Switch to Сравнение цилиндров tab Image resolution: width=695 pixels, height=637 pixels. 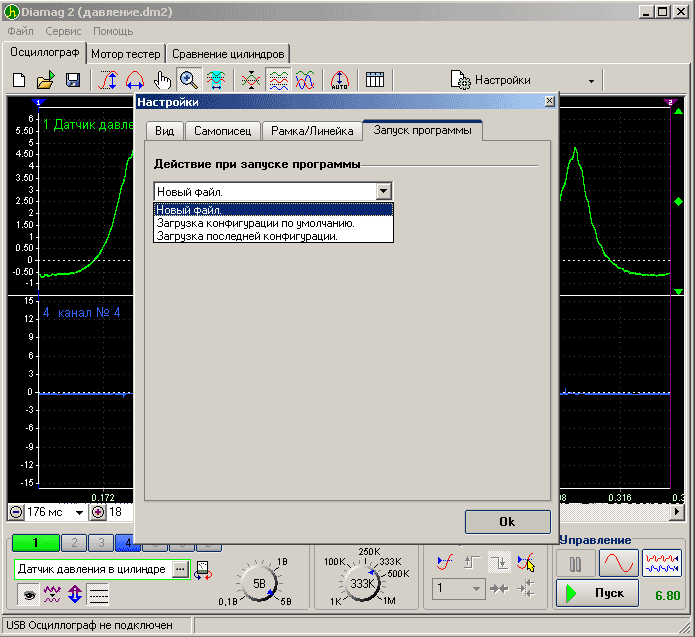coord(228,54)
